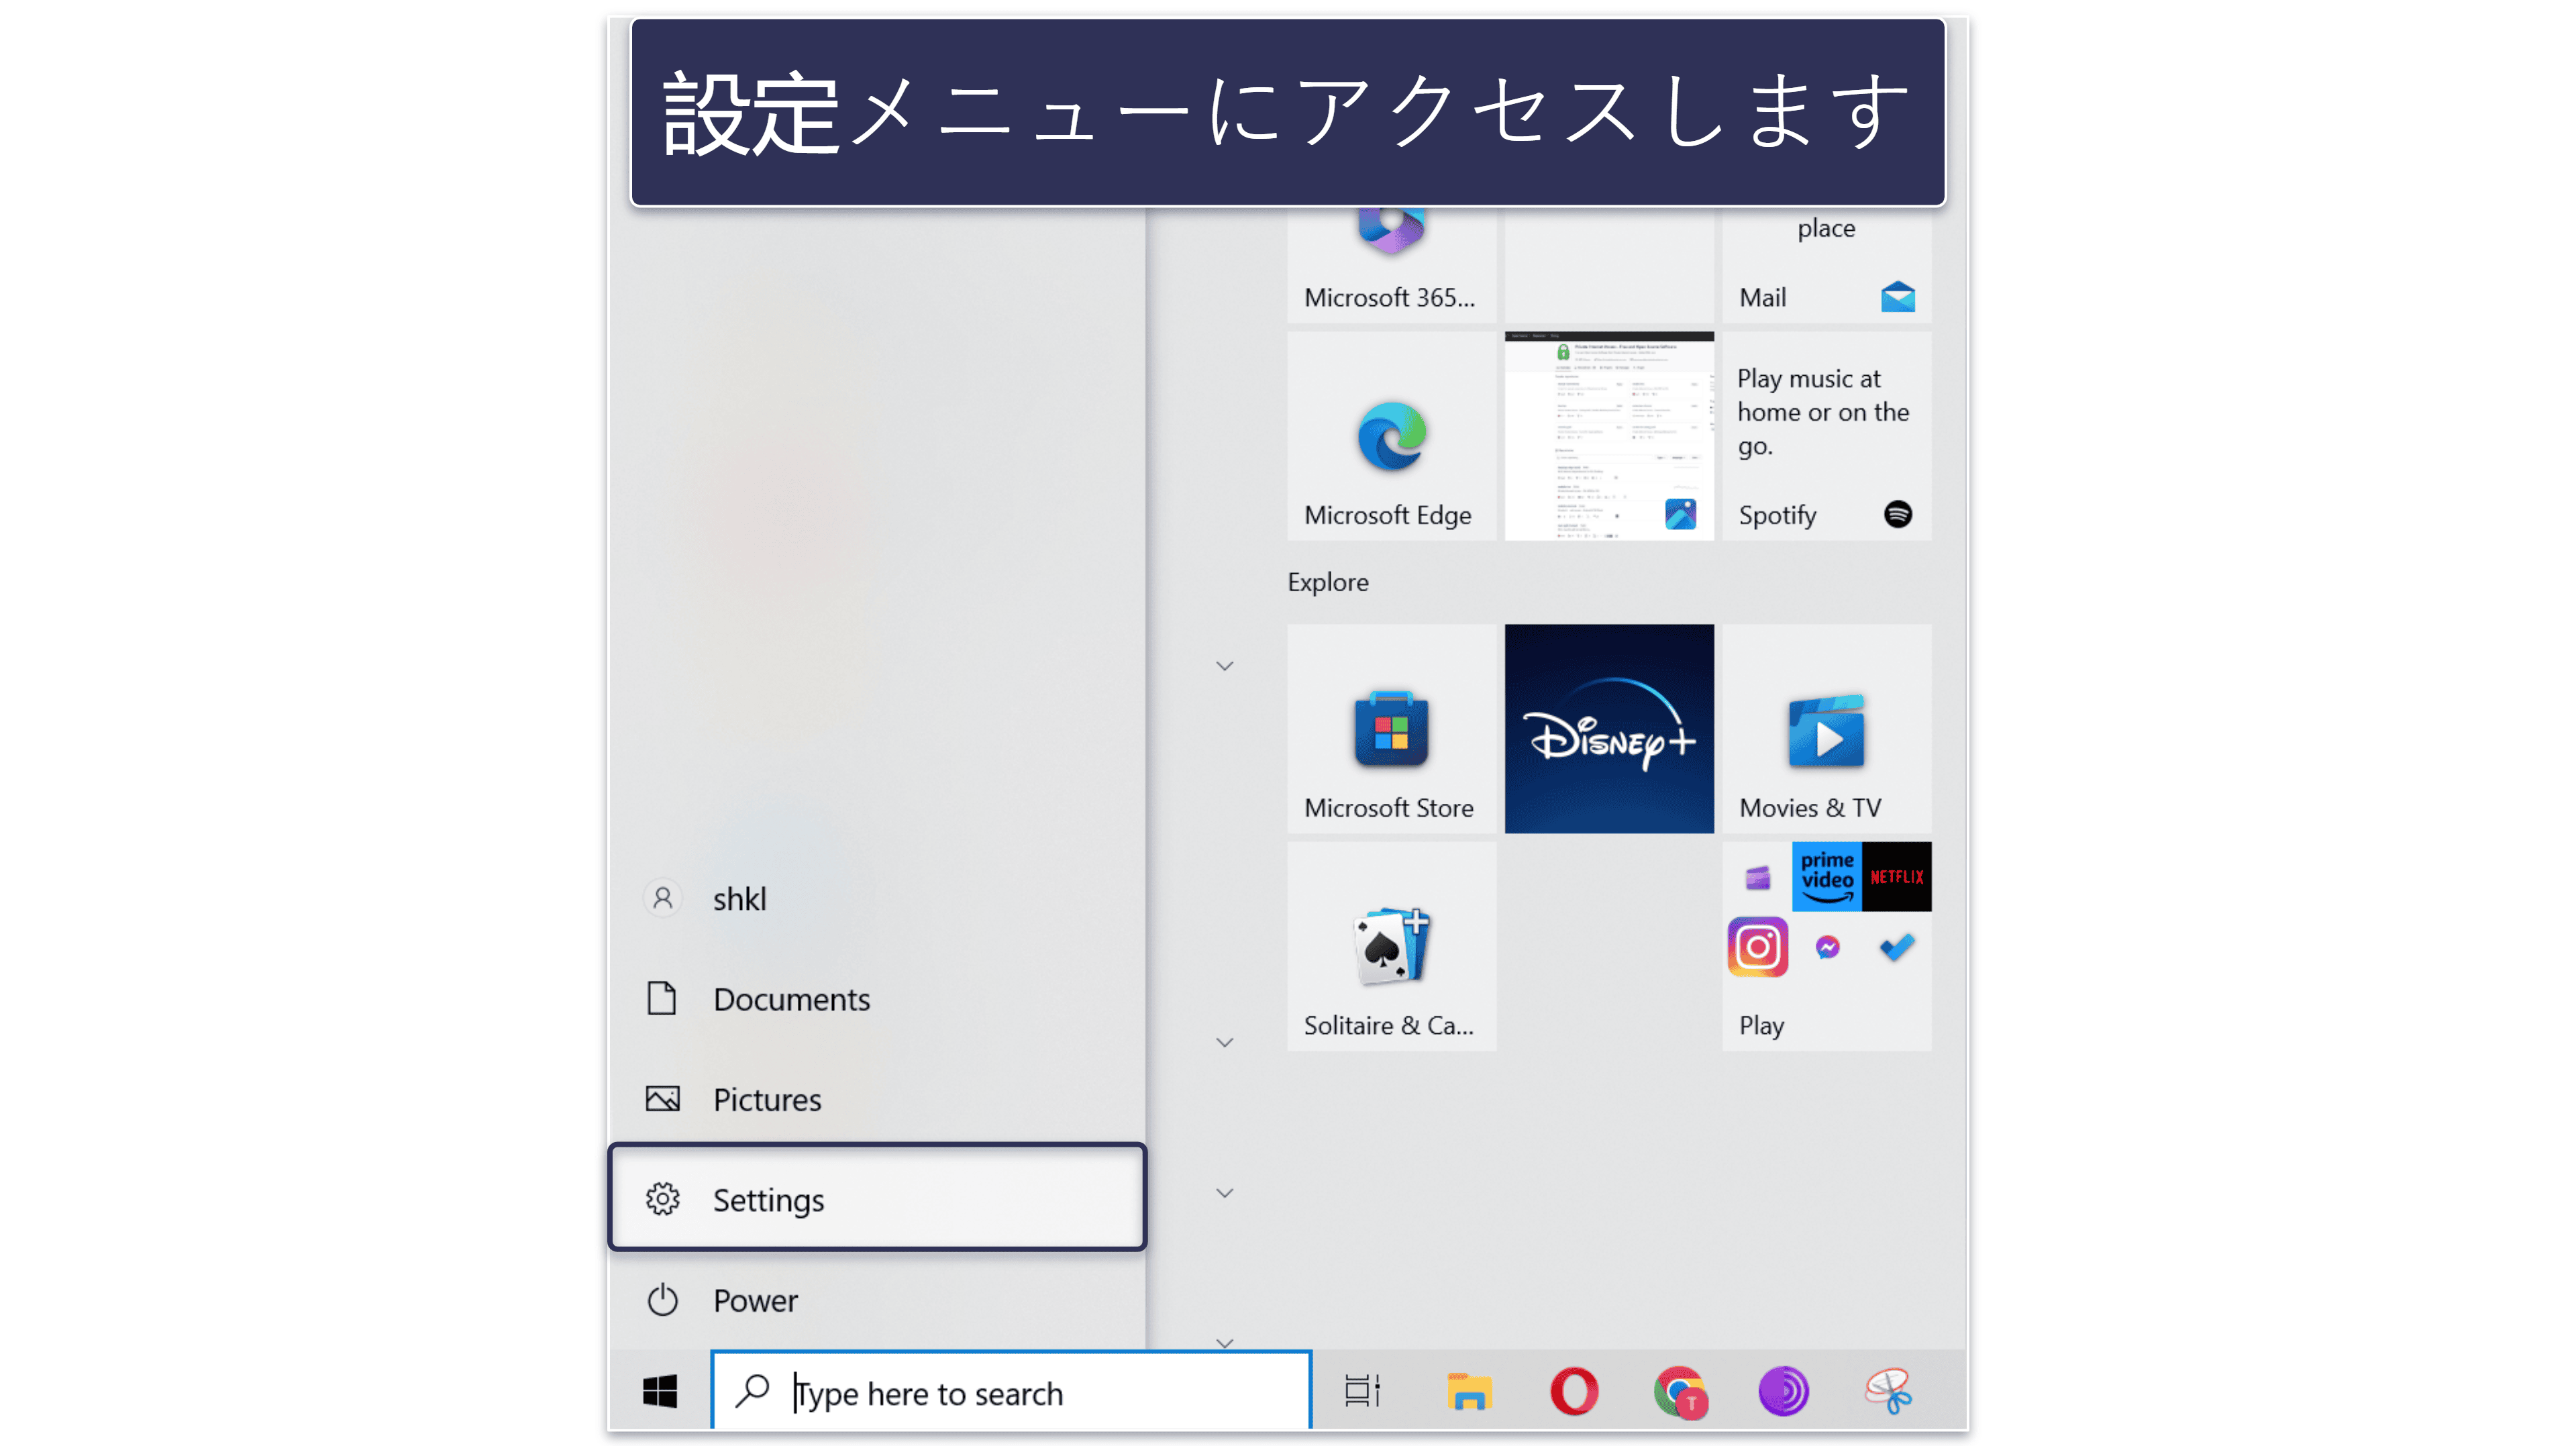Click the Windows Start button

tap(660, 1391)
